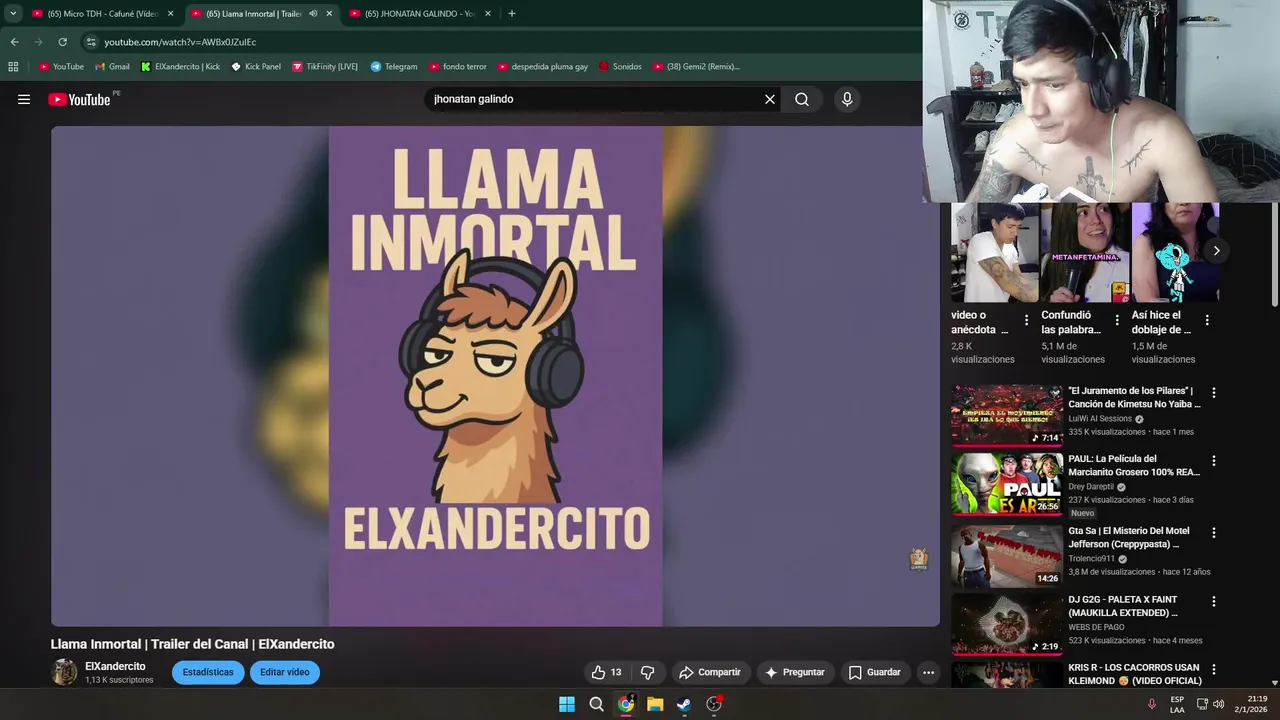Open the ElXandercito channel avatar
The width and height of the screenshot is (1280, 720).
coord(64,672)
